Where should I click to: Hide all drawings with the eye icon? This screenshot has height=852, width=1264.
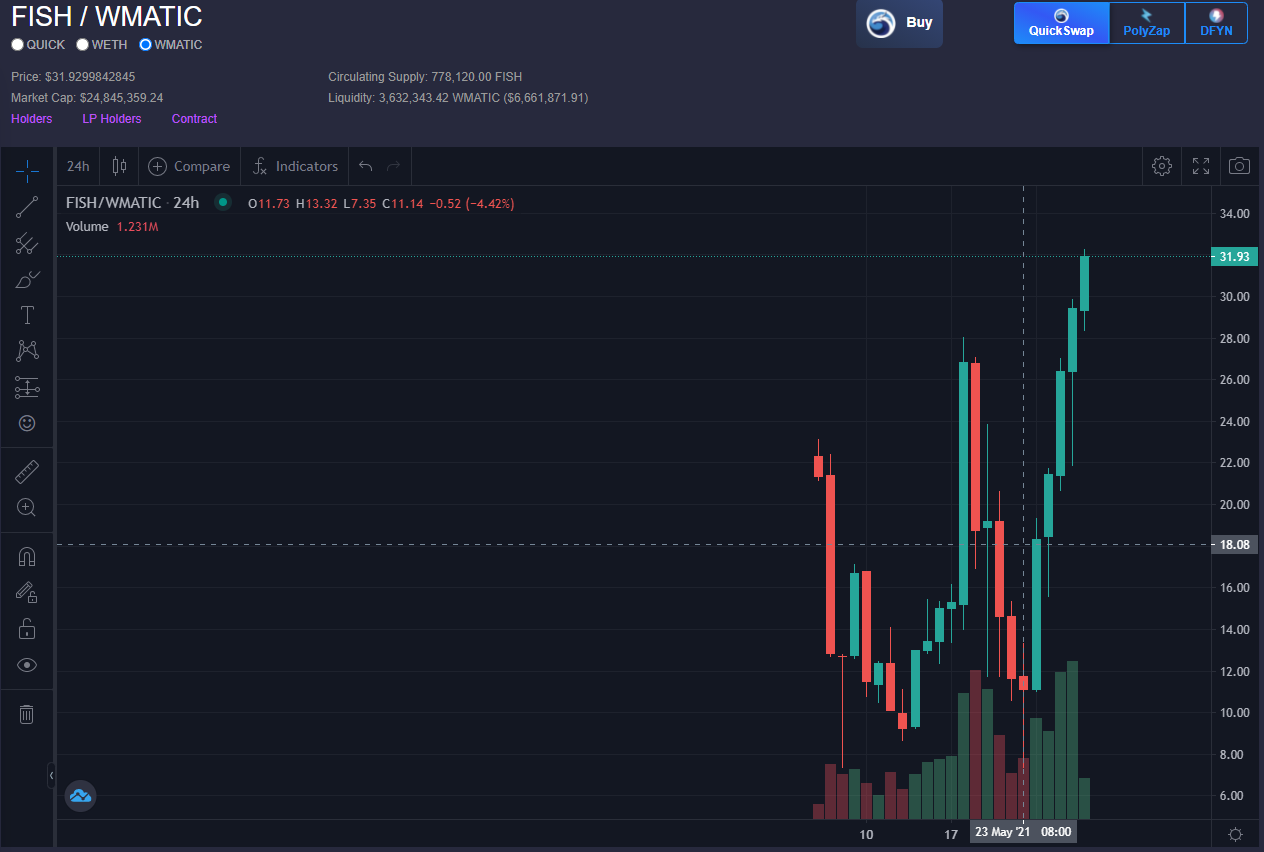pos(27,664)
